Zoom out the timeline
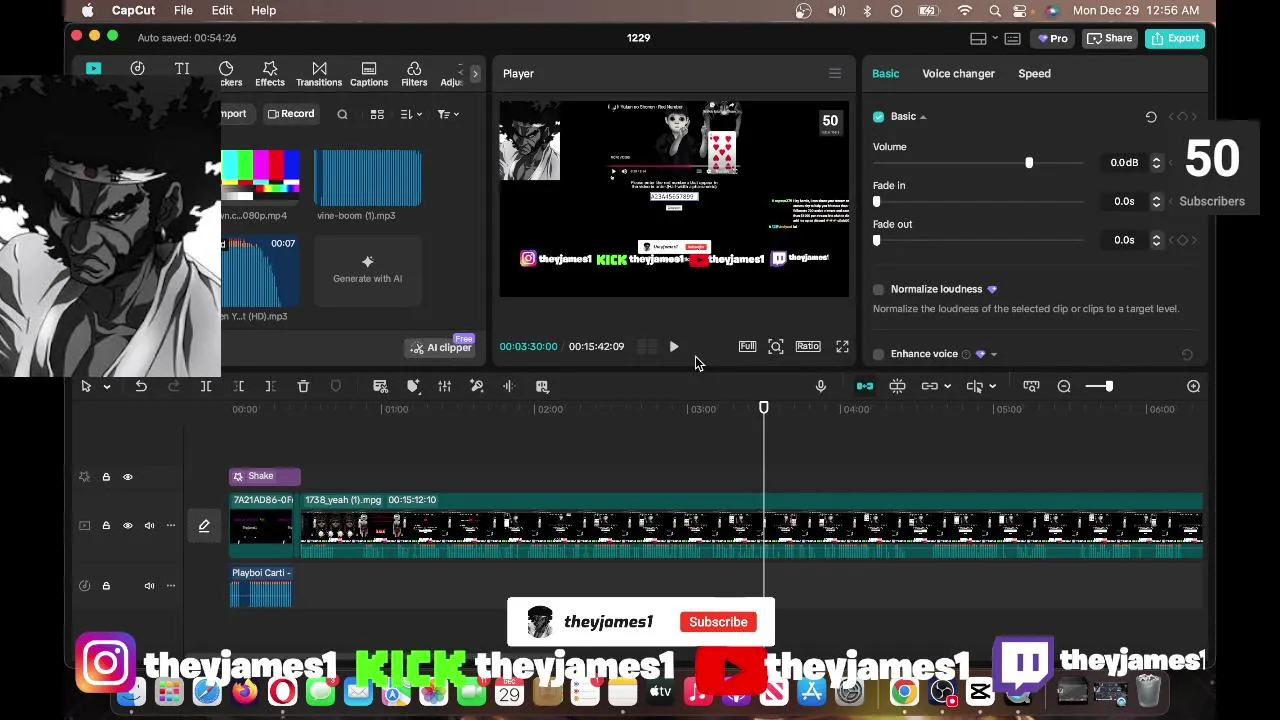The image size is (1280, 720). pyautogui.click(x=1064, y=386)
